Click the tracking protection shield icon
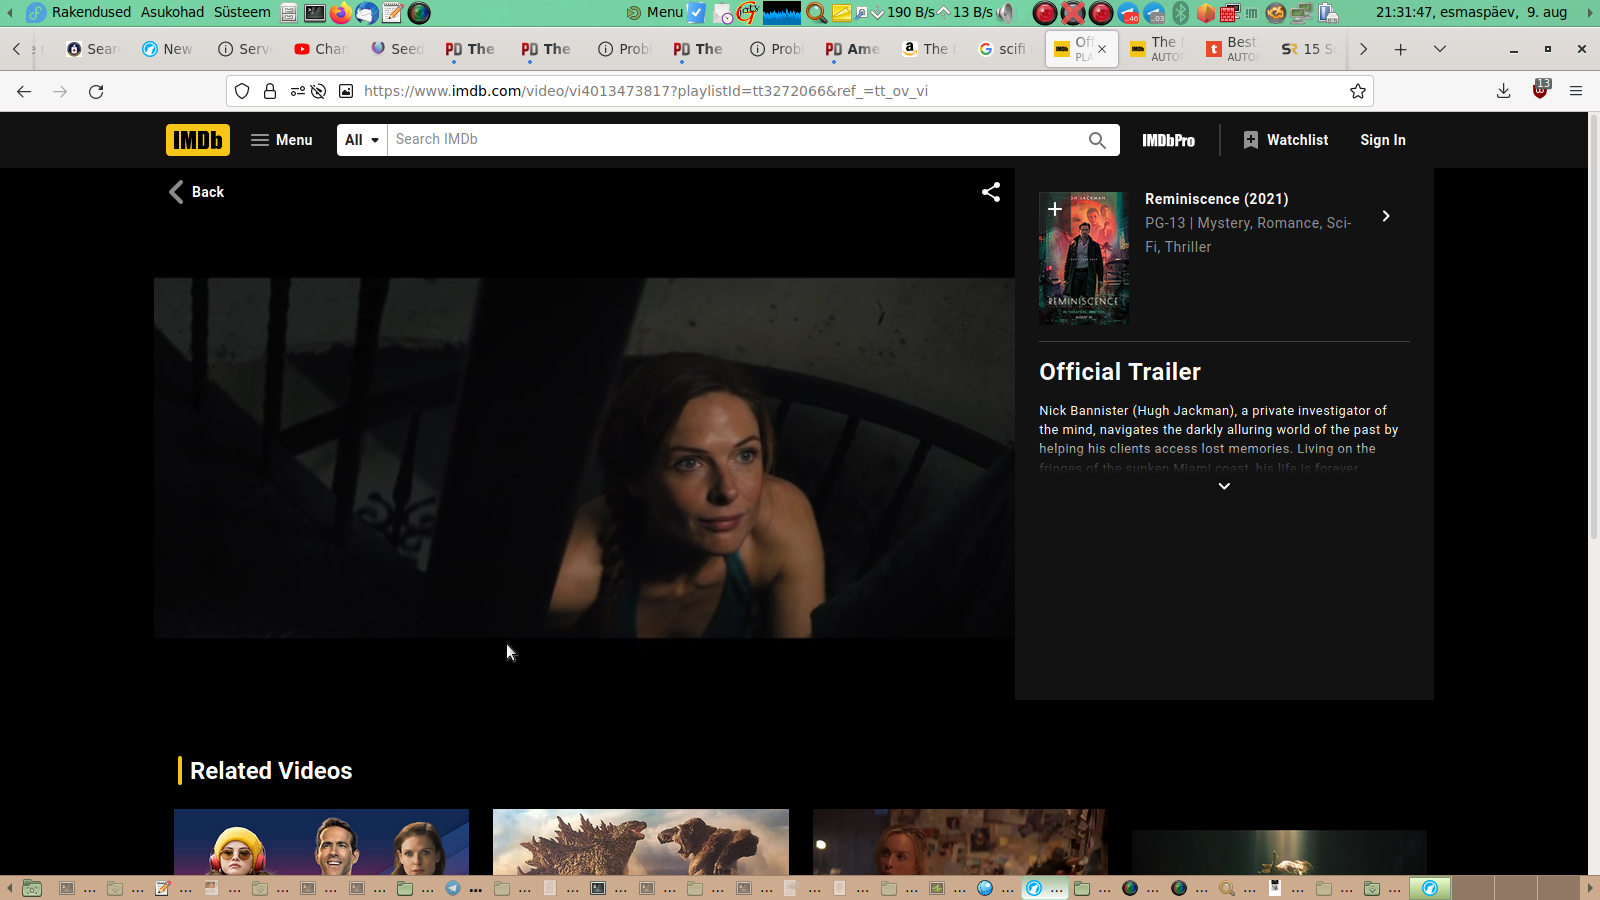Image resolution: width=1600 pixels, height=900 pixels. [x=242, y=91]
